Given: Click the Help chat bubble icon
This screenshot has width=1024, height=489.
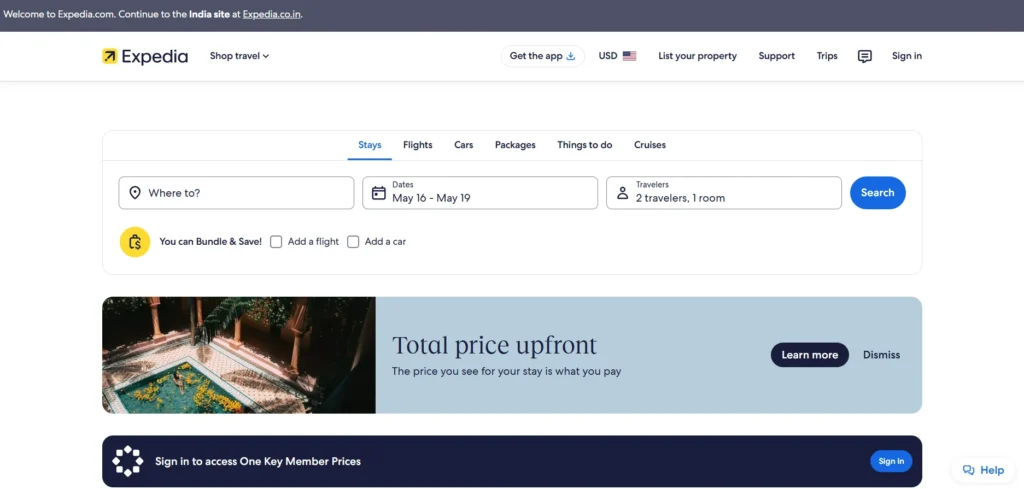Looking at the screenshot, I should tap(968, 470).
